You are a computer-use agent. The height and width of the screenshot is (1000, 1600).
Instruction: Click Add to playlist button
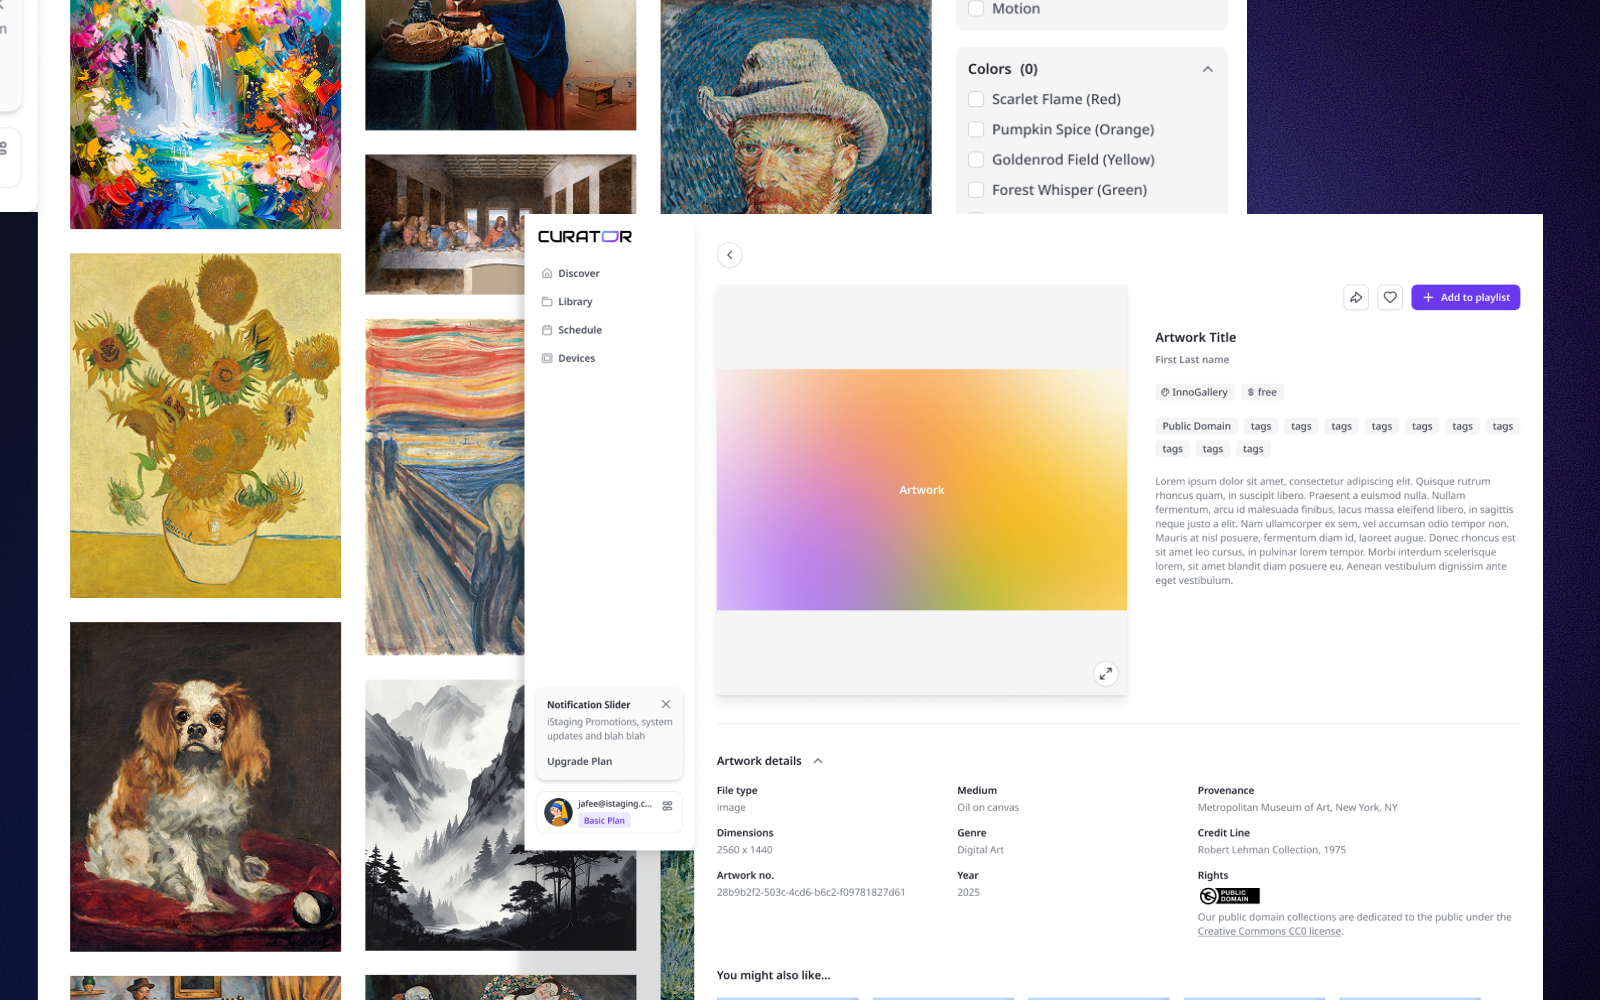1465,297
